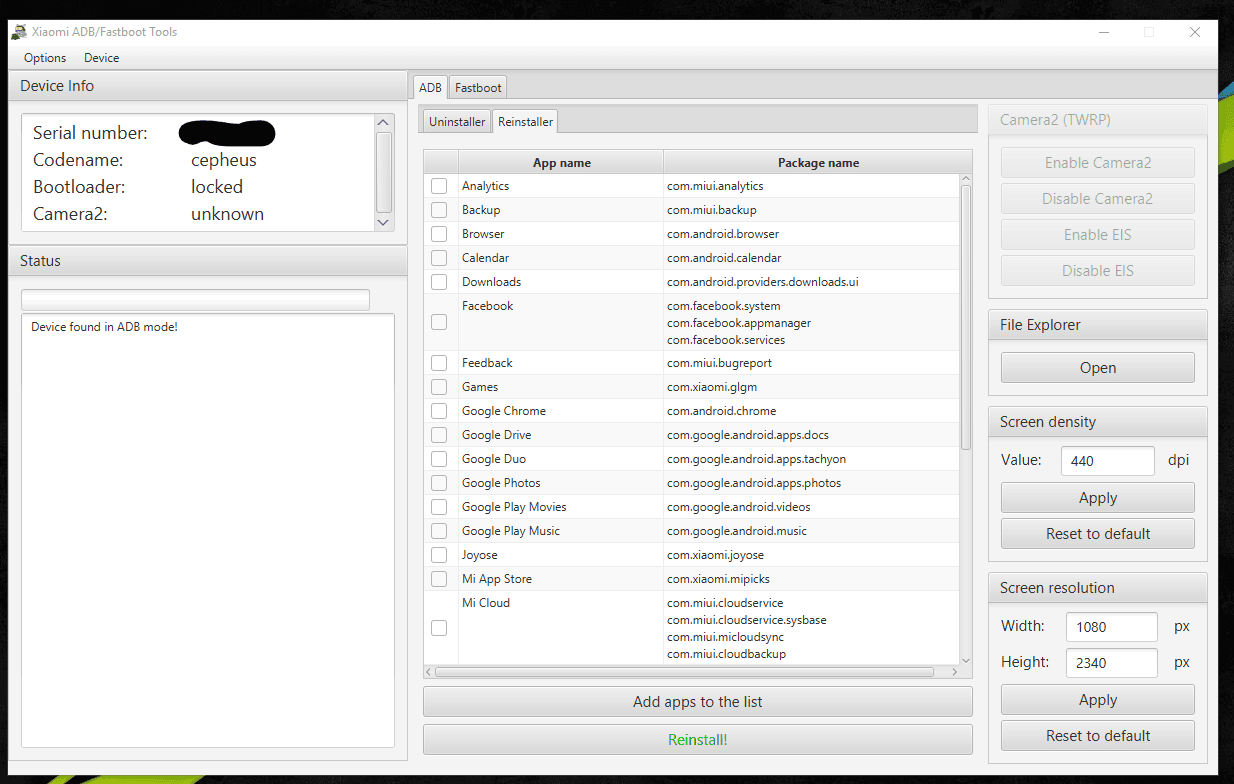
Task: Click the Xiaomi ADB/Fastboot Tools app icon
Action: (x=19, y=32)
